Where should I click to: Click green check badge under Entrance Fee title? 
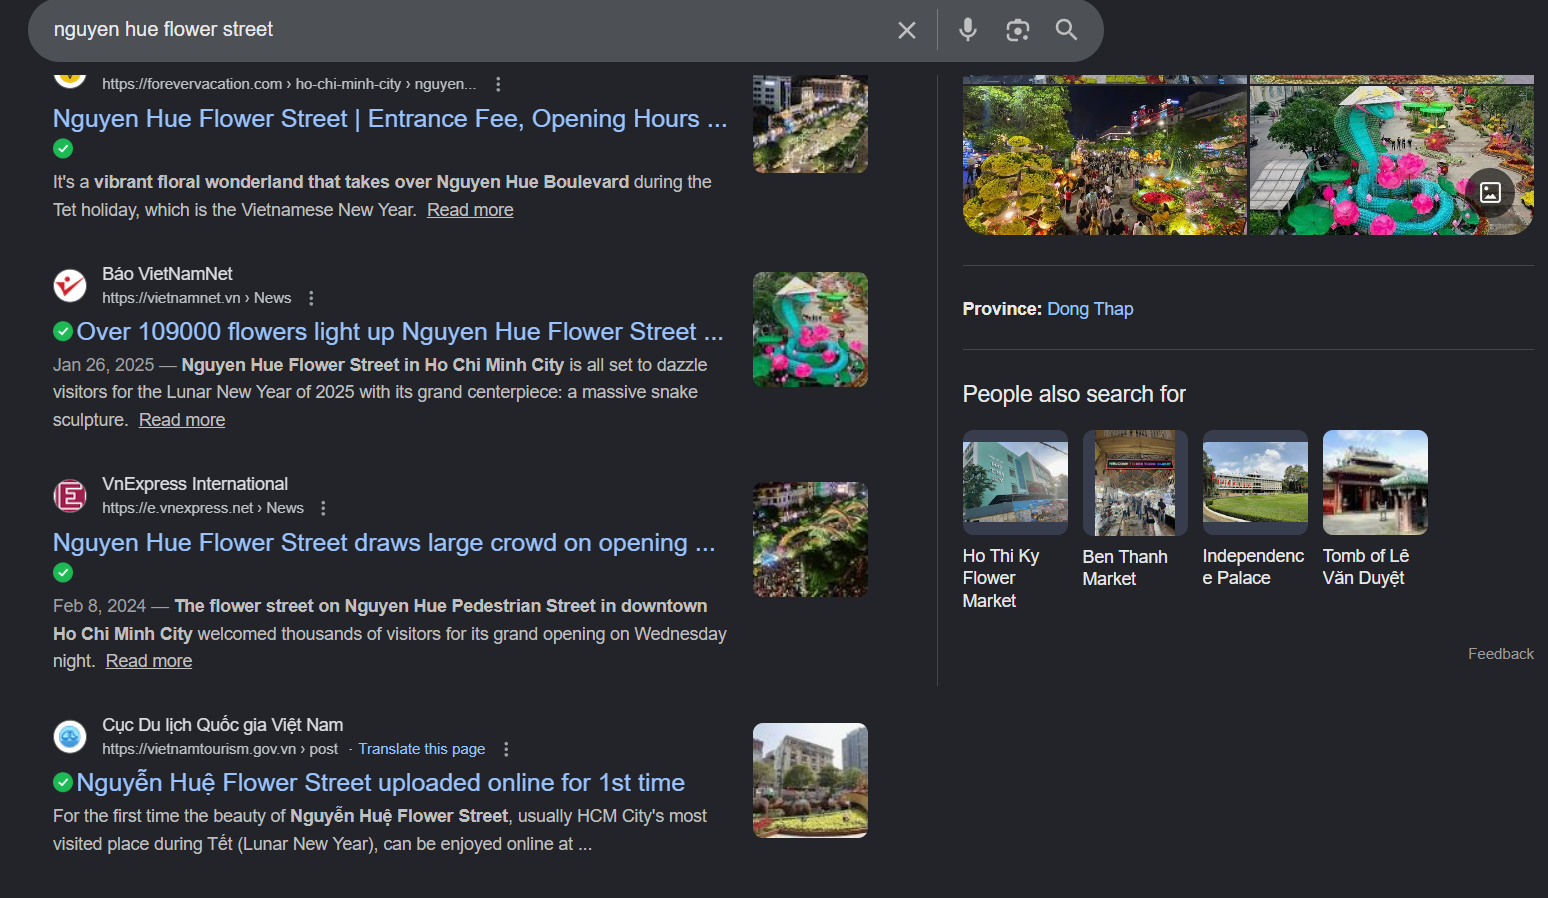[63, 149]
